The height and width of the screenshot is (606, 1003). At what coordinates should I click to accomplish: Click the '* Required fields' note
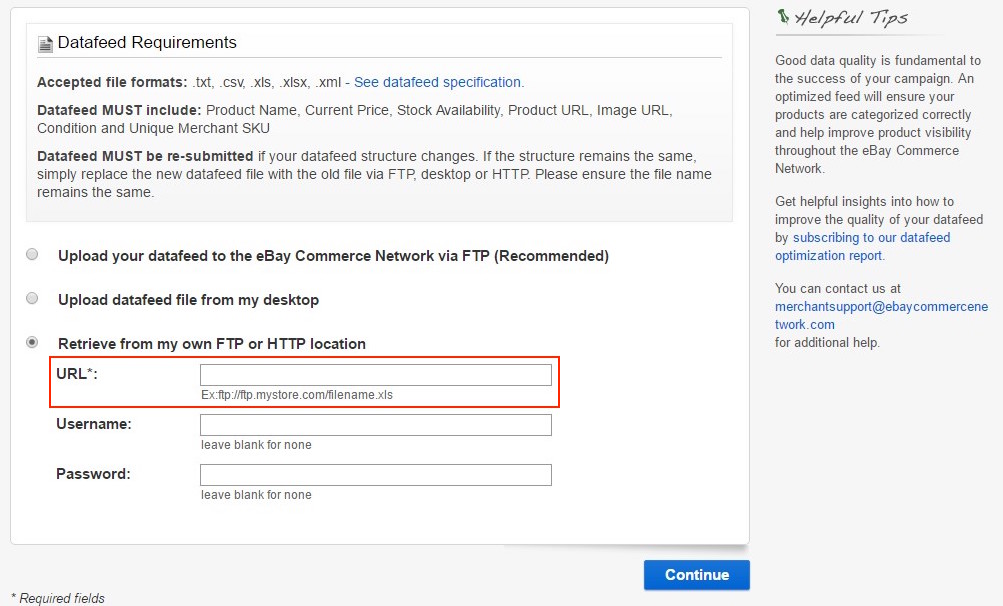[58, 598]
